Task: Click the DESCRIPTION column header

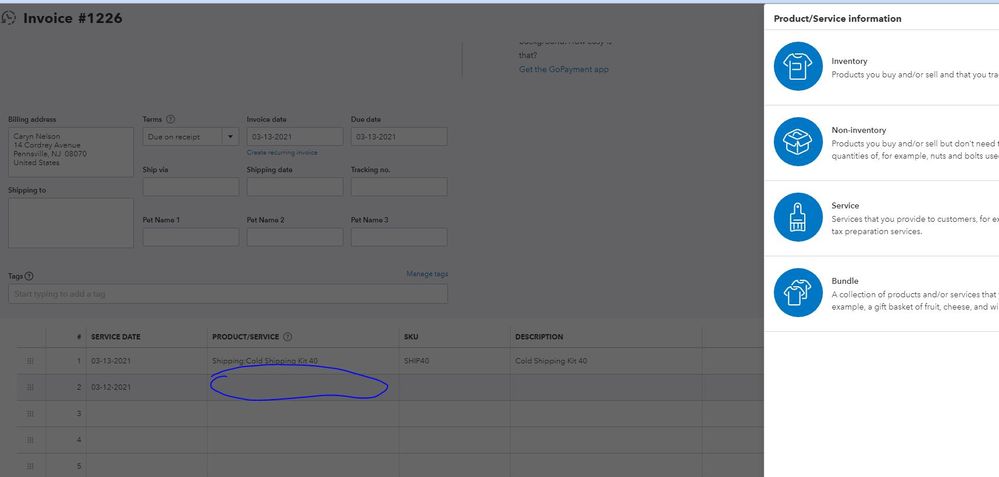Action: [539, 337]
